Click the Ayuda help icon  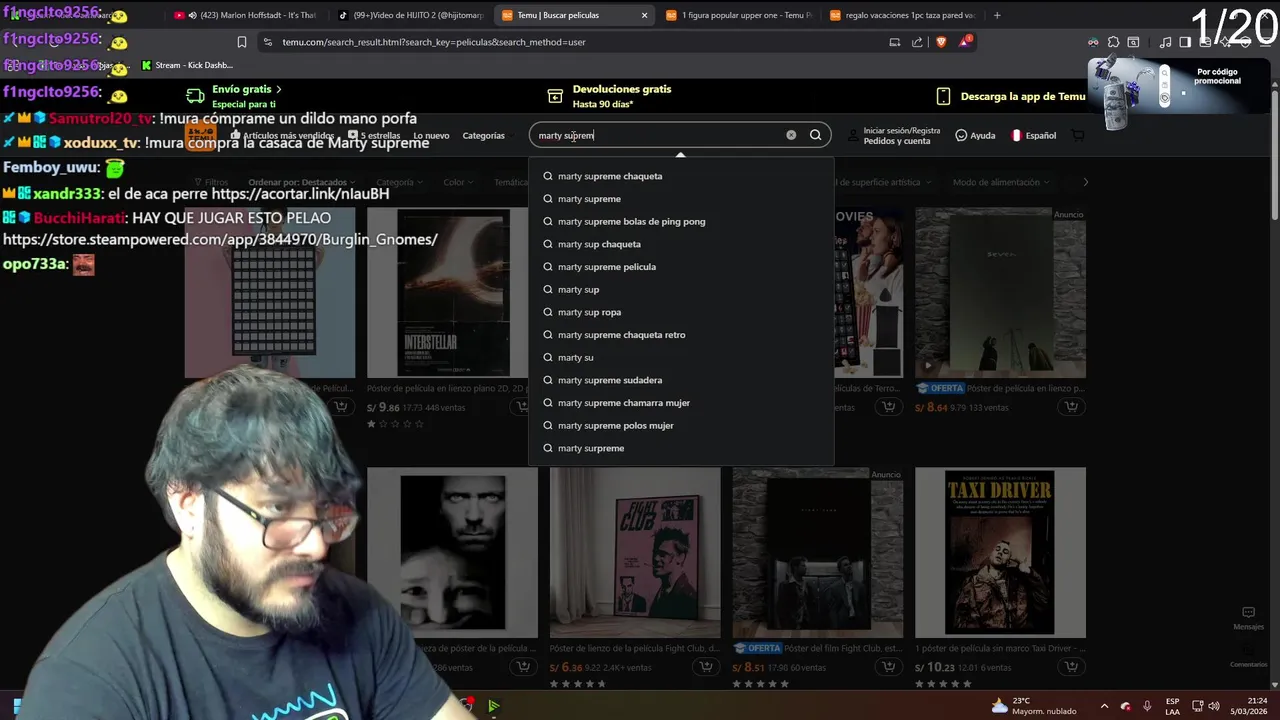pyautogui.click(x=975, y=135)
